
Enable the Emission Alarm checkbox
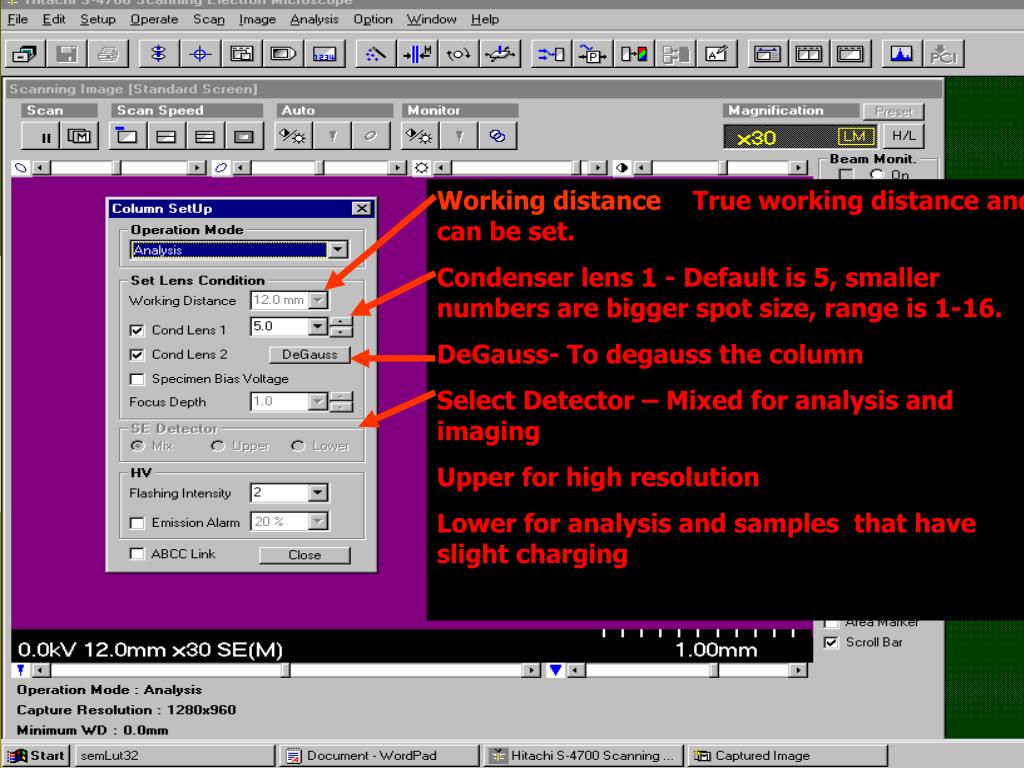136,522
